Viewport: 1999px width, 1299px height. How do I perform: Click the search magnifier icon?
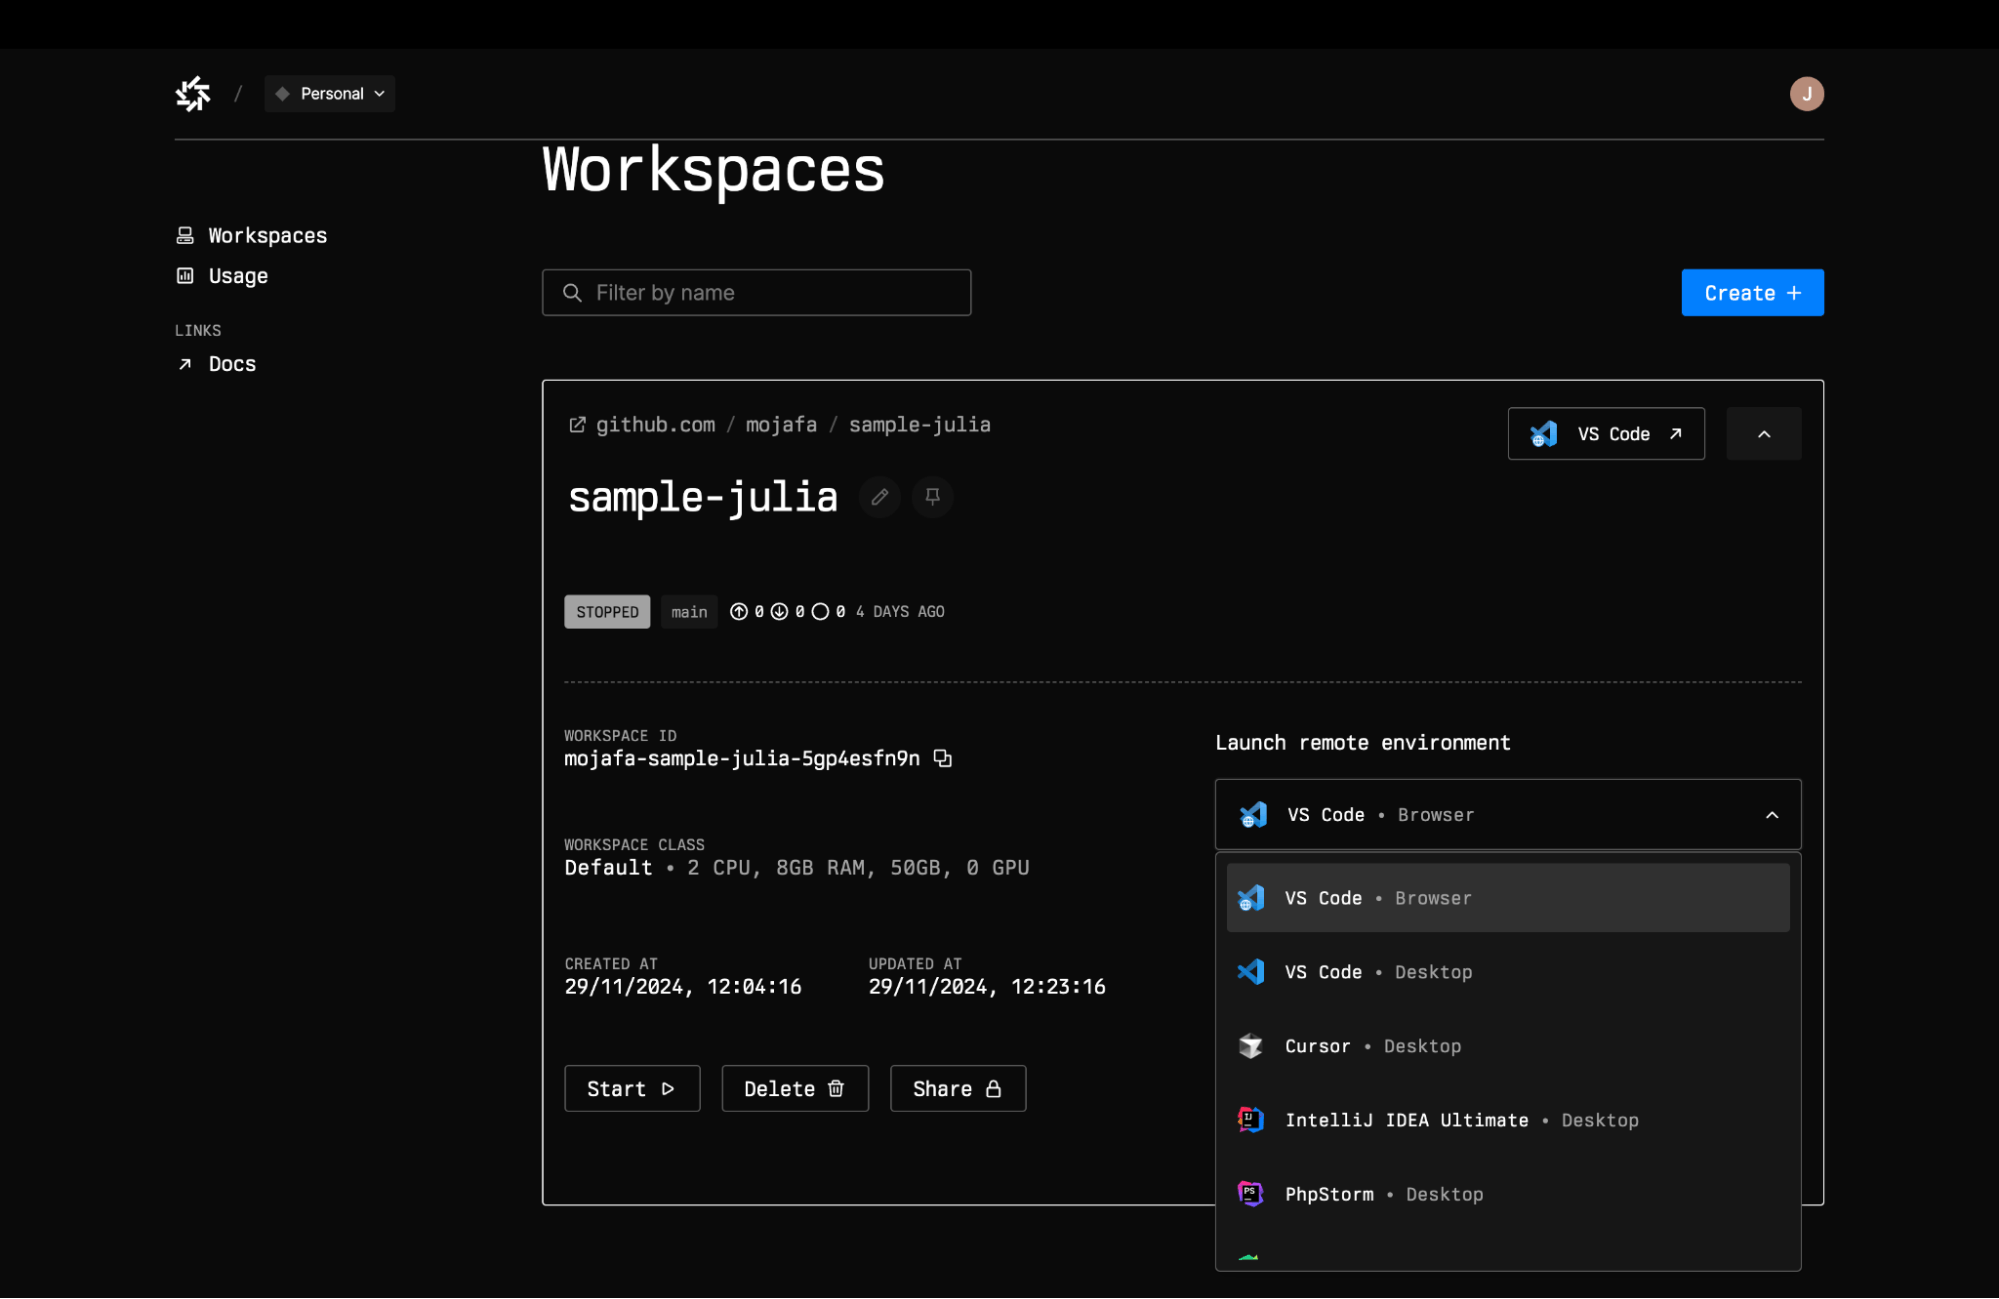pyautogui.click(x=572, y=293)
